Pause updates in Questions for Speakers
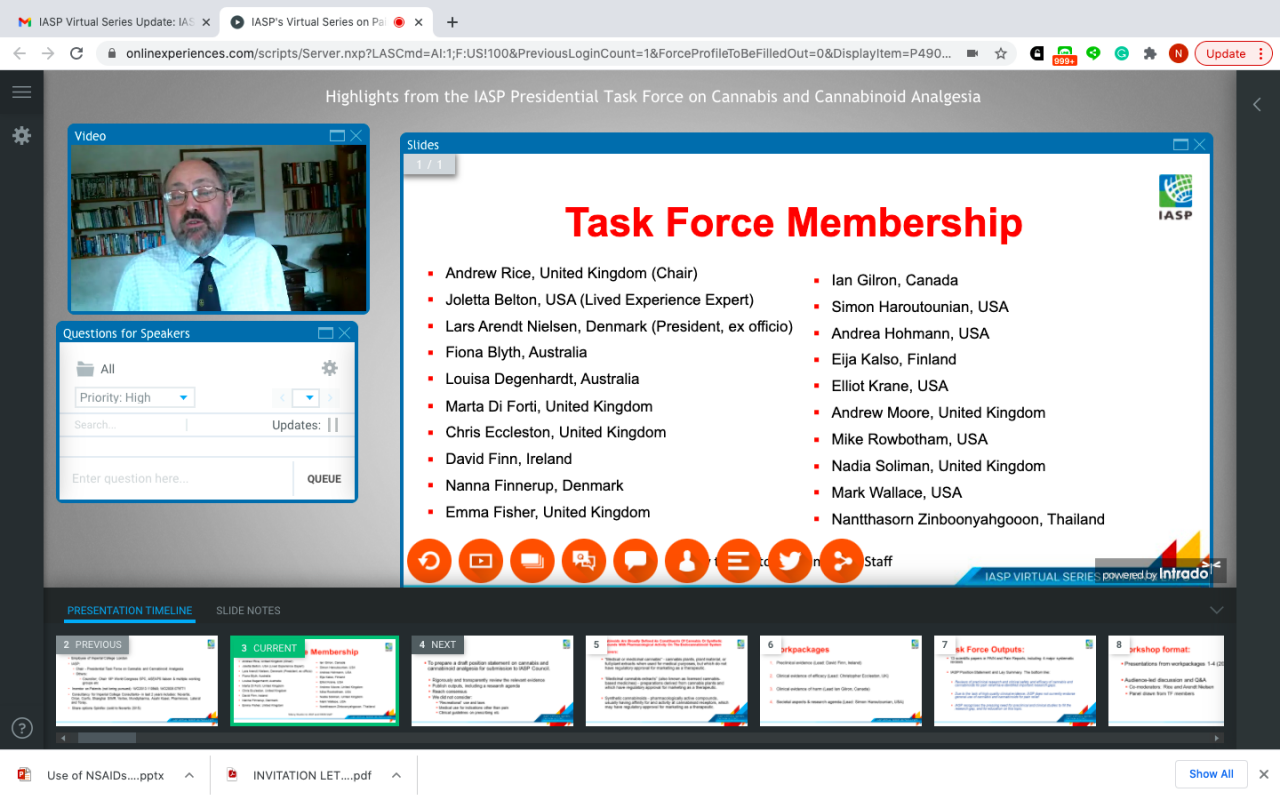This screenshot has height=800, width=1280. point(333,425)
